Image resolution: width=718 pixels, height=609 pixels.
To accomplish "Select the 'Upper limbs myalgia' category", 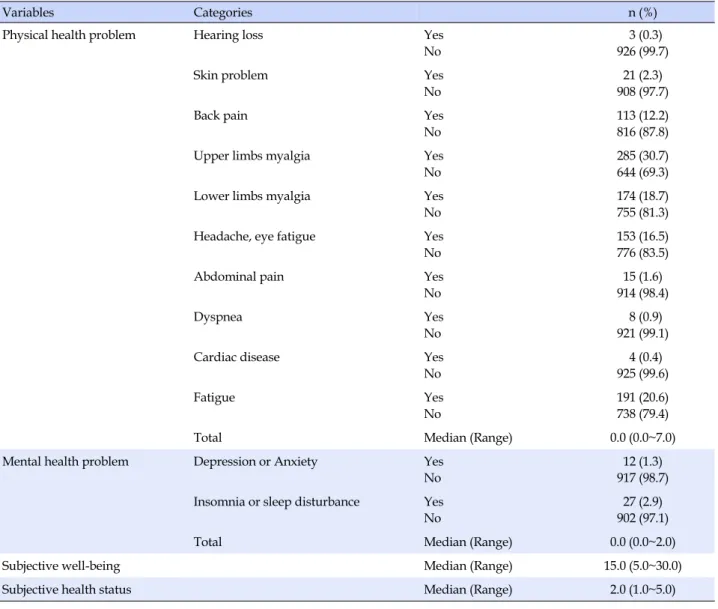I will [251, 156].
